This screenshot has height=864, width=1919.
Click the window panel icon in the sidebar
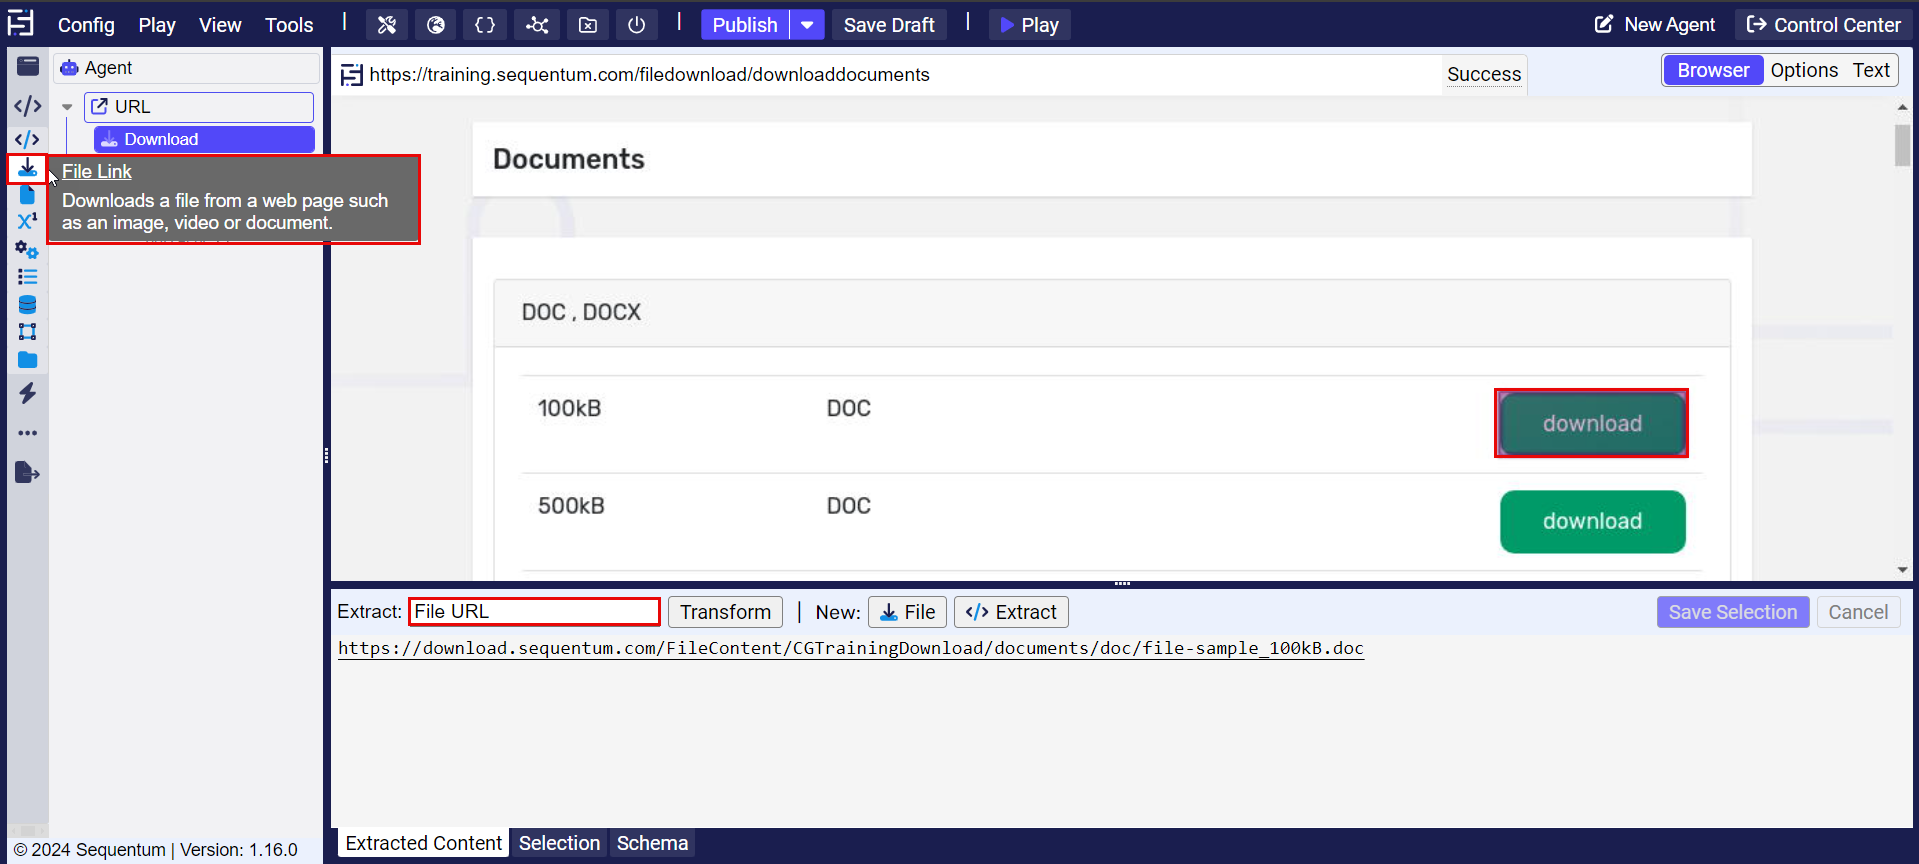click(28, 67)
